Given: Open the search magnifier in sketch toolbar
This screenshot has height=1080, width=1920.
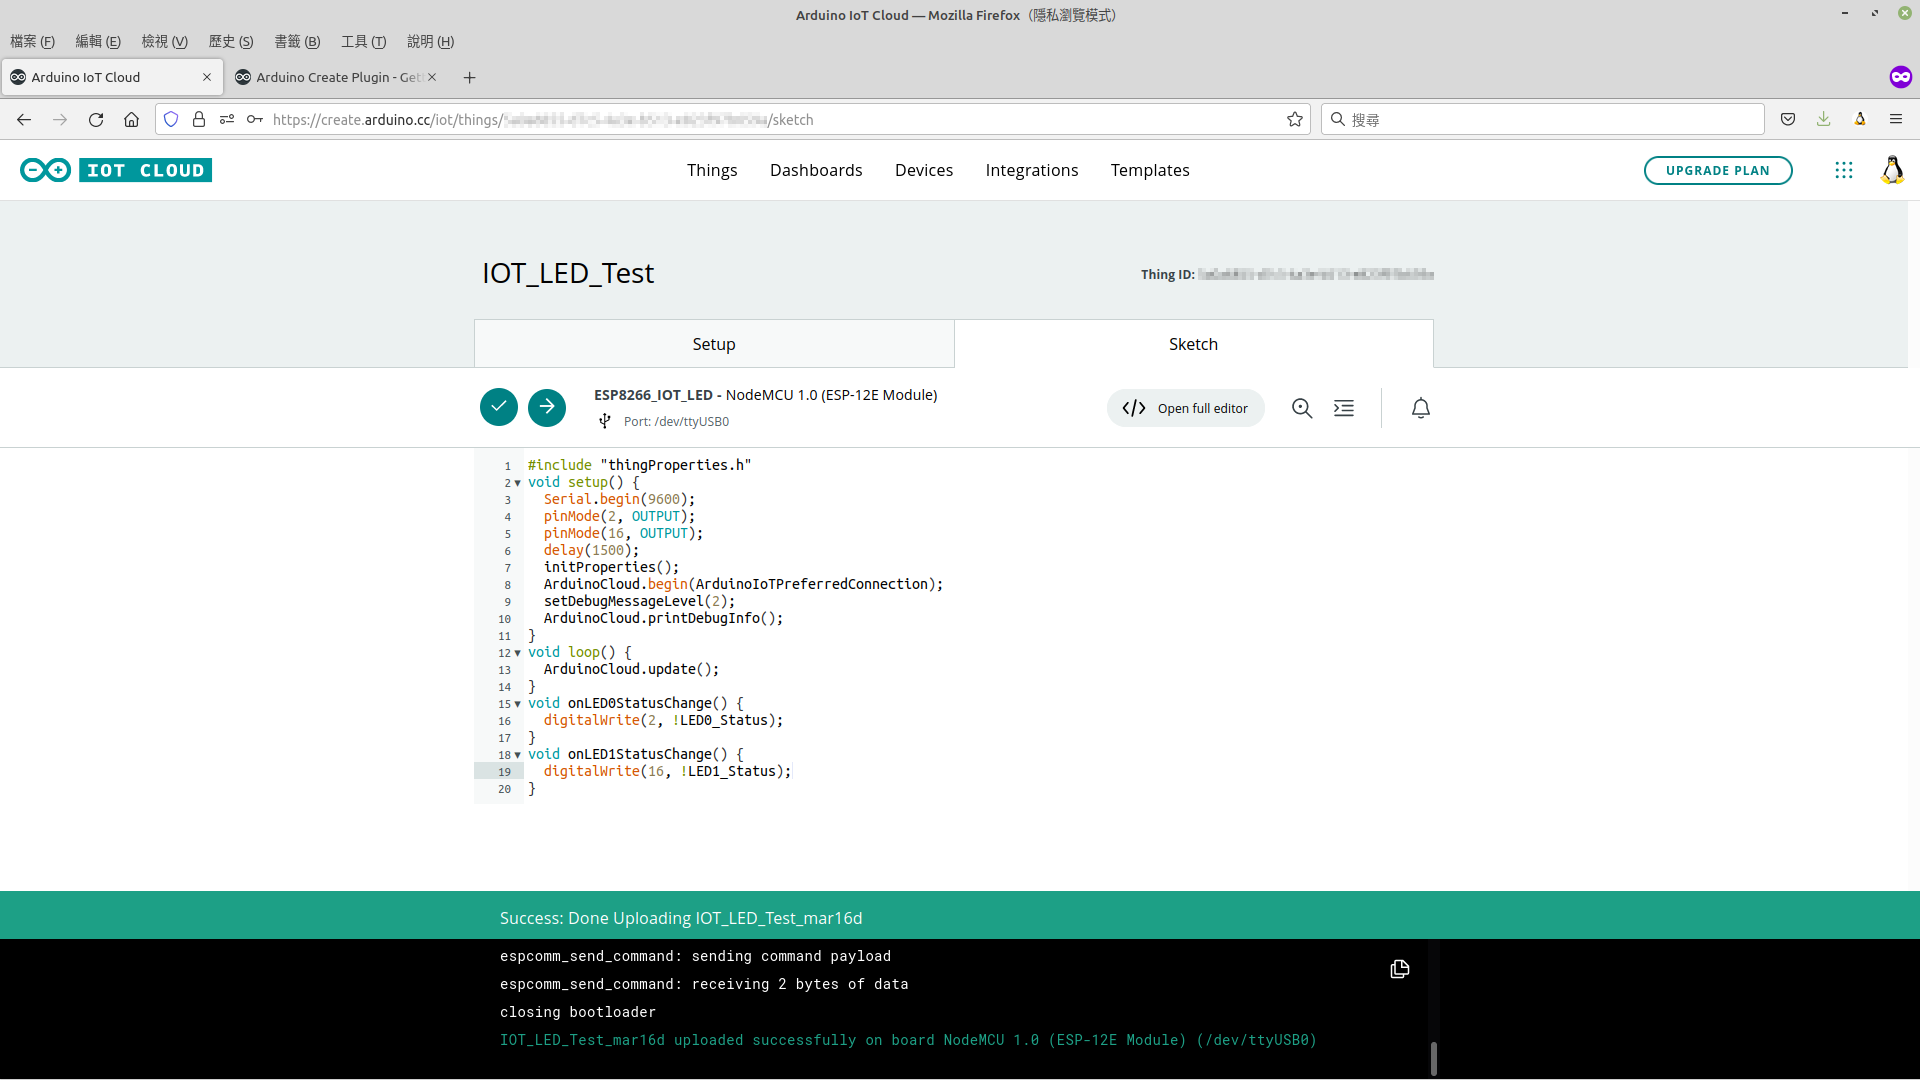Looking at the screenshot, I should pos(1301,408).
